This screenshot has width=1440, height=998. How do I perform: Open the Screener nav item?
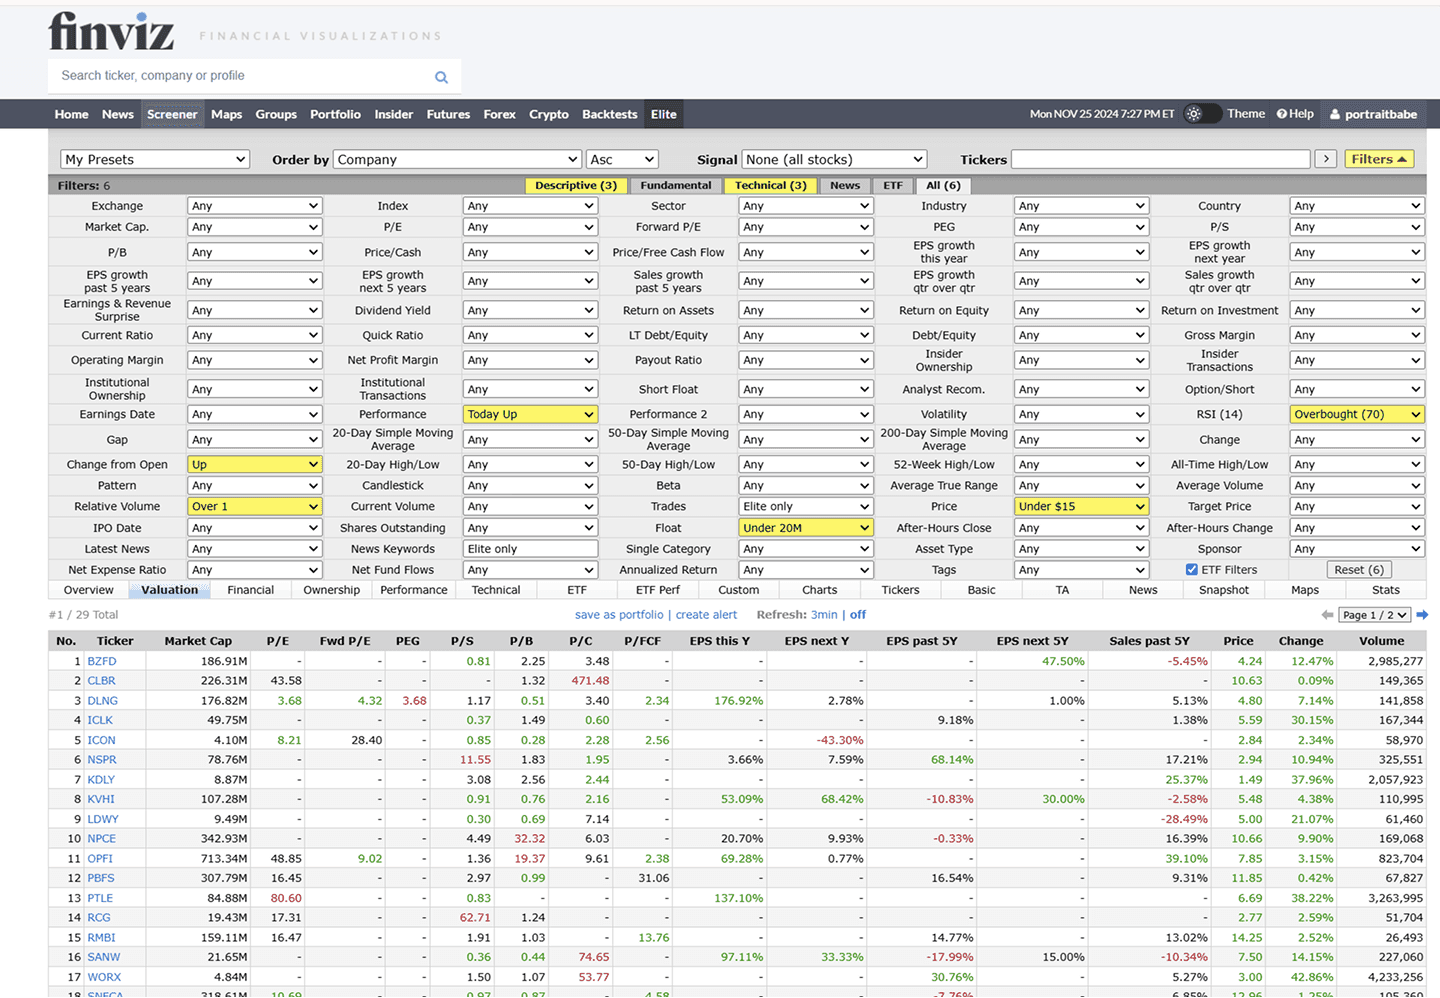172,114
